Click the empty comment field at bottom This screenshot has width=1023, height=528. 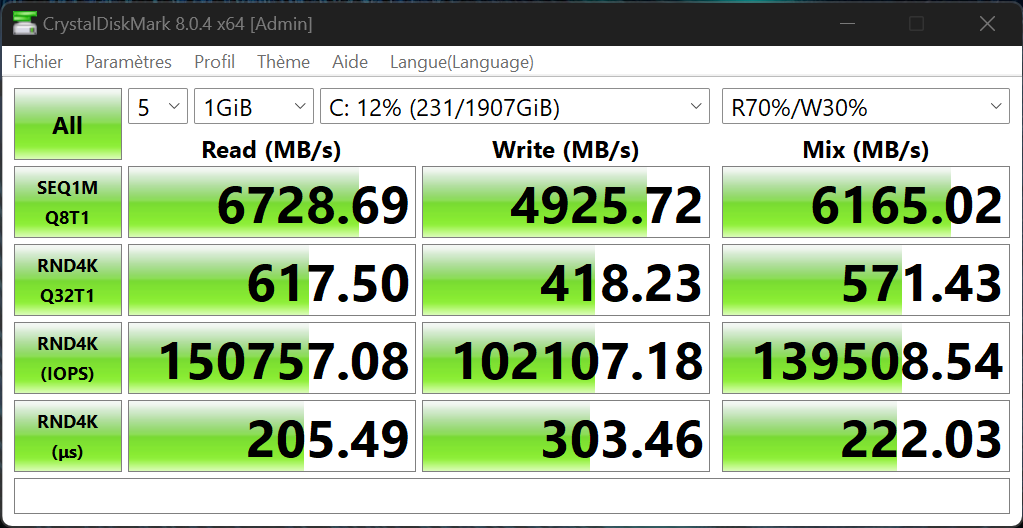tap(511, 495)
